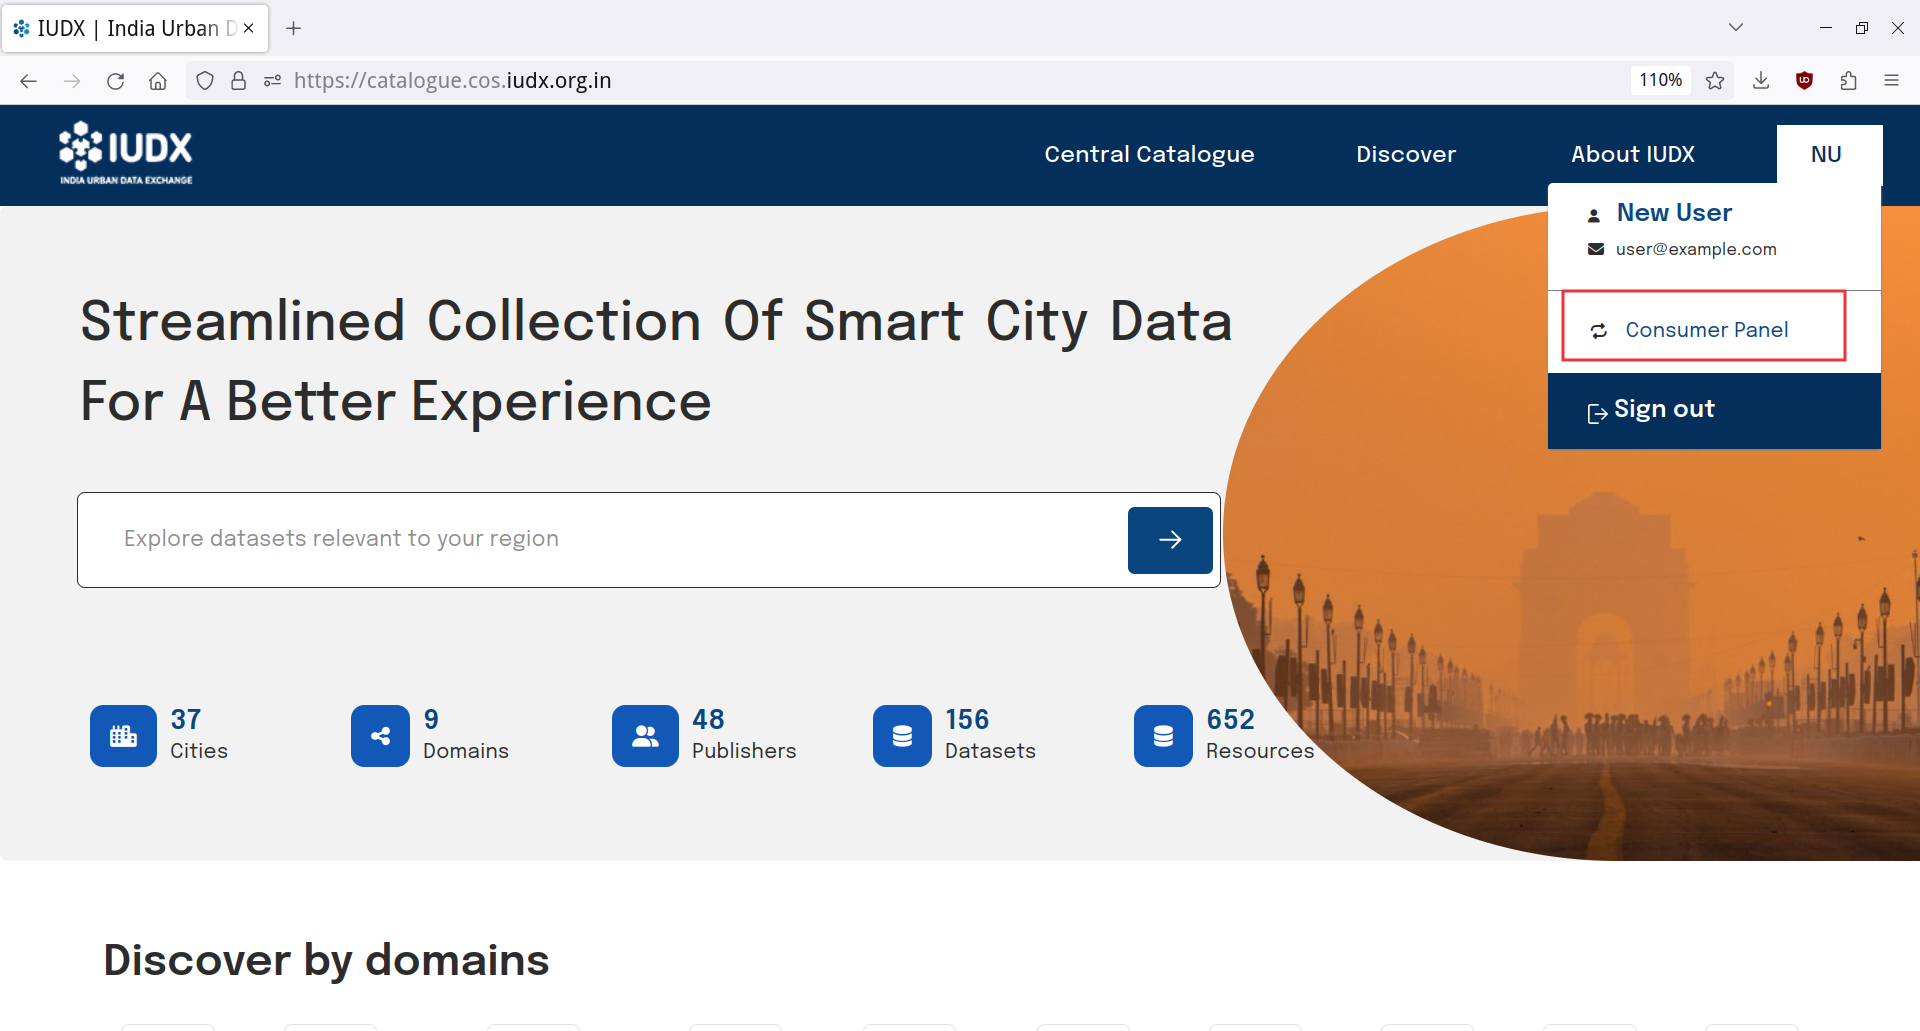This screenshot has width=1920, height=1031.
Task: Open the list all tabs chevron
Action: tap(1735, 28)
